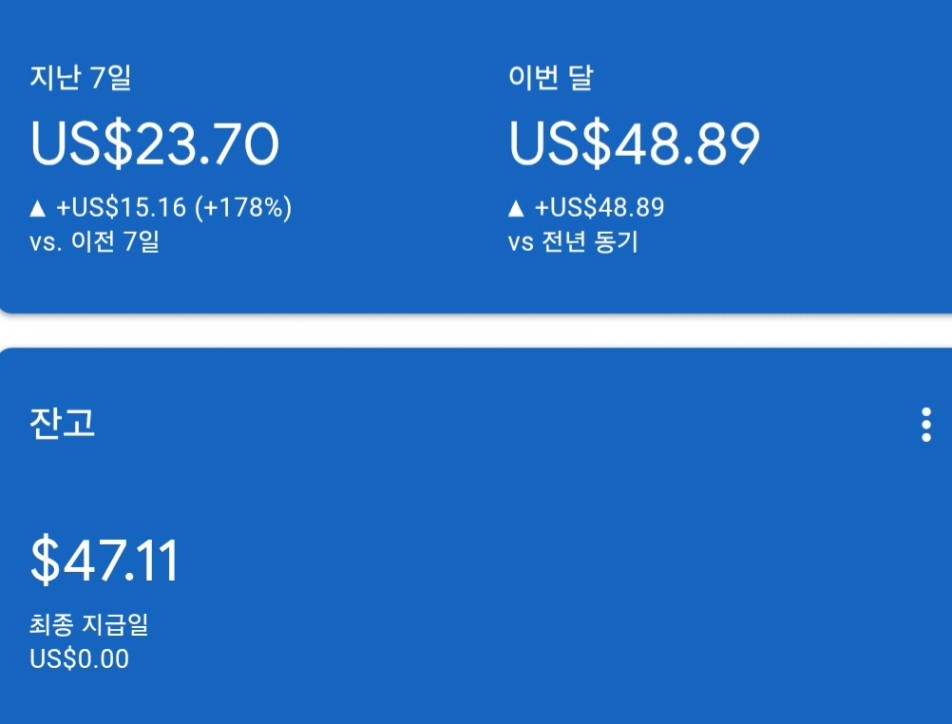Tap the US$0.00 last payment value
The width and height of the screenshot is (952, 724).
click(x=79, y=659)
